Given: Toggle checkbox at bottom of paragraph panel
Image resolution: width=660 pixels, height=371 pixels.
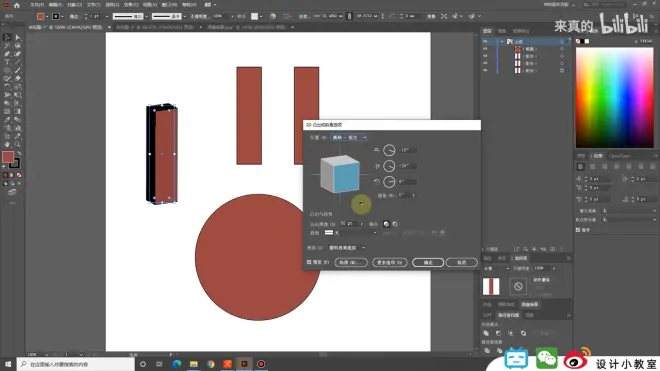Looking at the screenshot, I should pyautogui.click(x=578, y=230).
